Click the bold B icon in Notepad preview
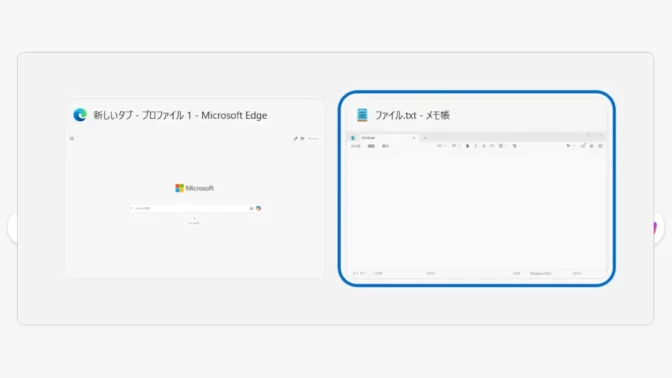Viewport: 672px width, 378px height. (468, 146)
